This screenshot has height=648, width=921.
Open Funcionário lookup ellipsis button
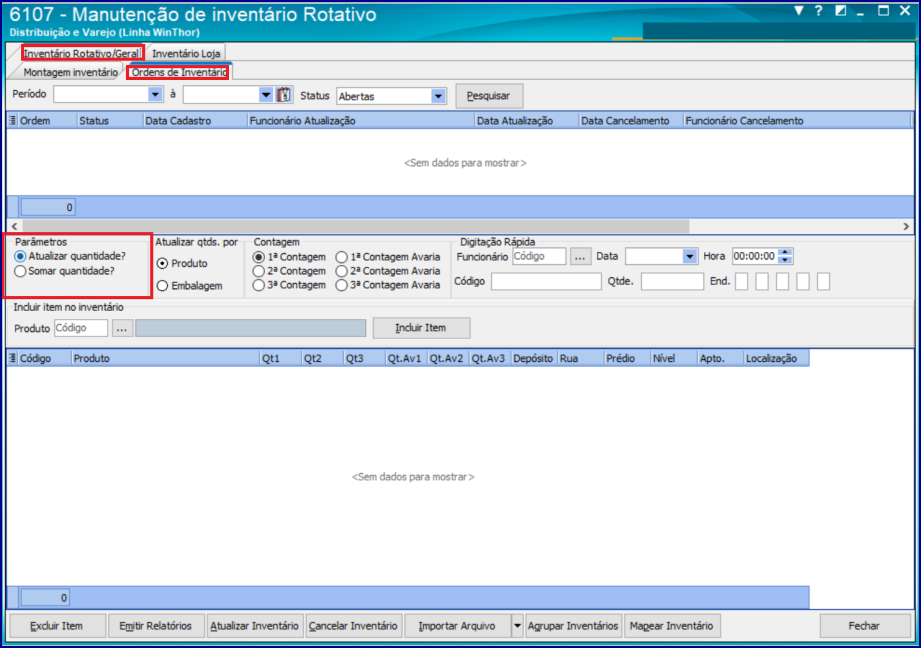click(x=580, y=257)
